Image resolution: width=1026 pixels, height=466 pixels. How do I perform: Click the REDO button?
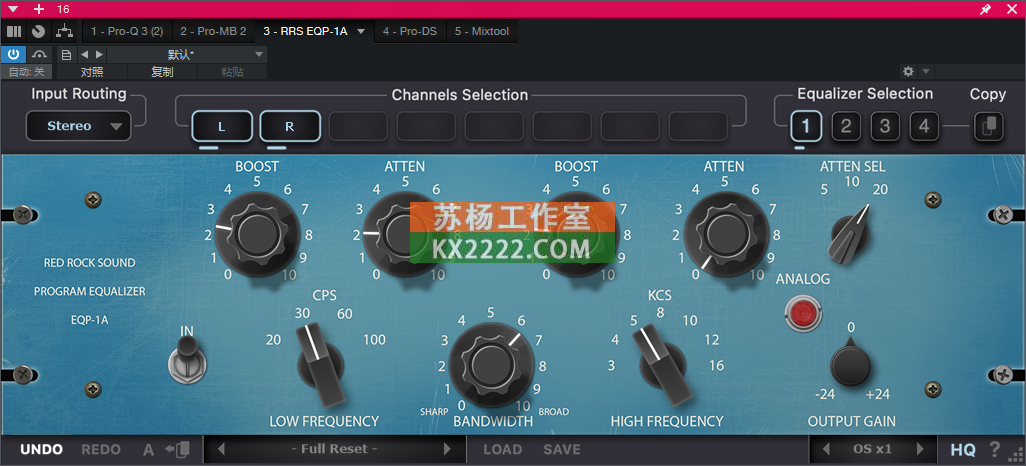(x=101, y=450)
